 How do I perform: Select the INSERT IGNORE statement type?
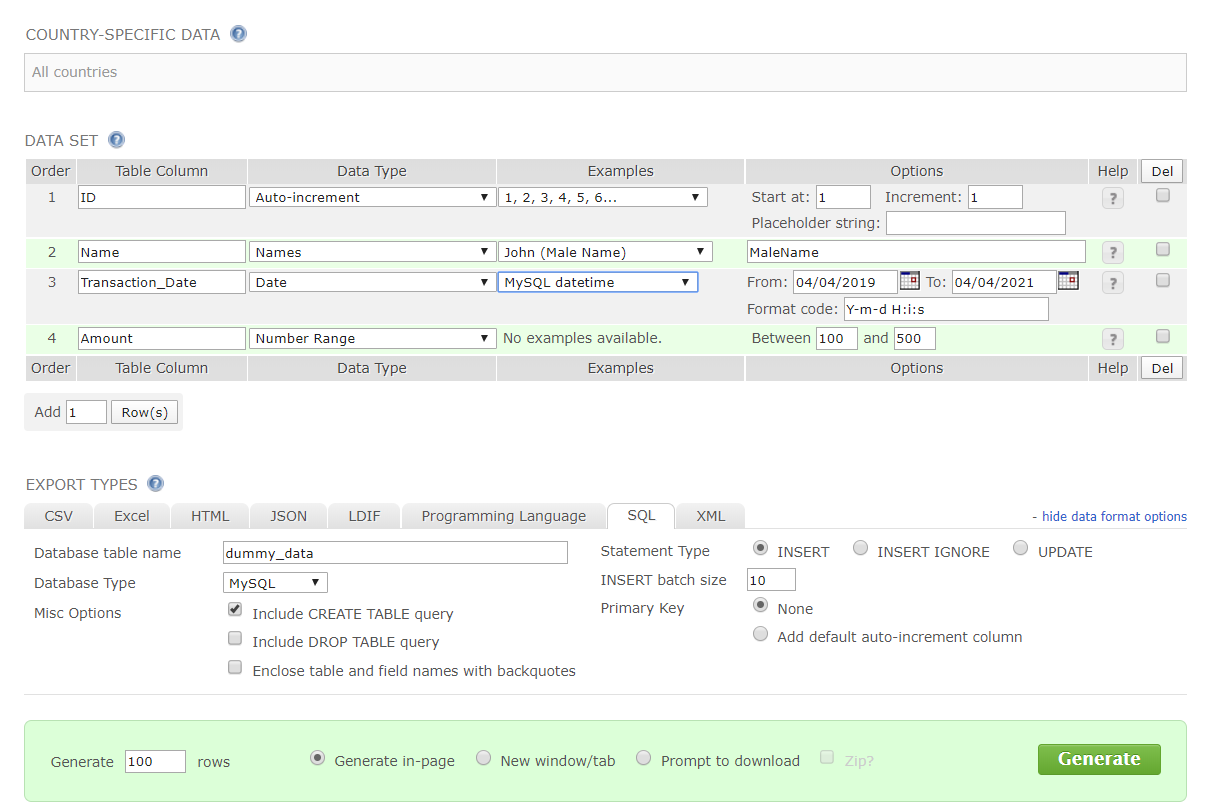point(860,548)
